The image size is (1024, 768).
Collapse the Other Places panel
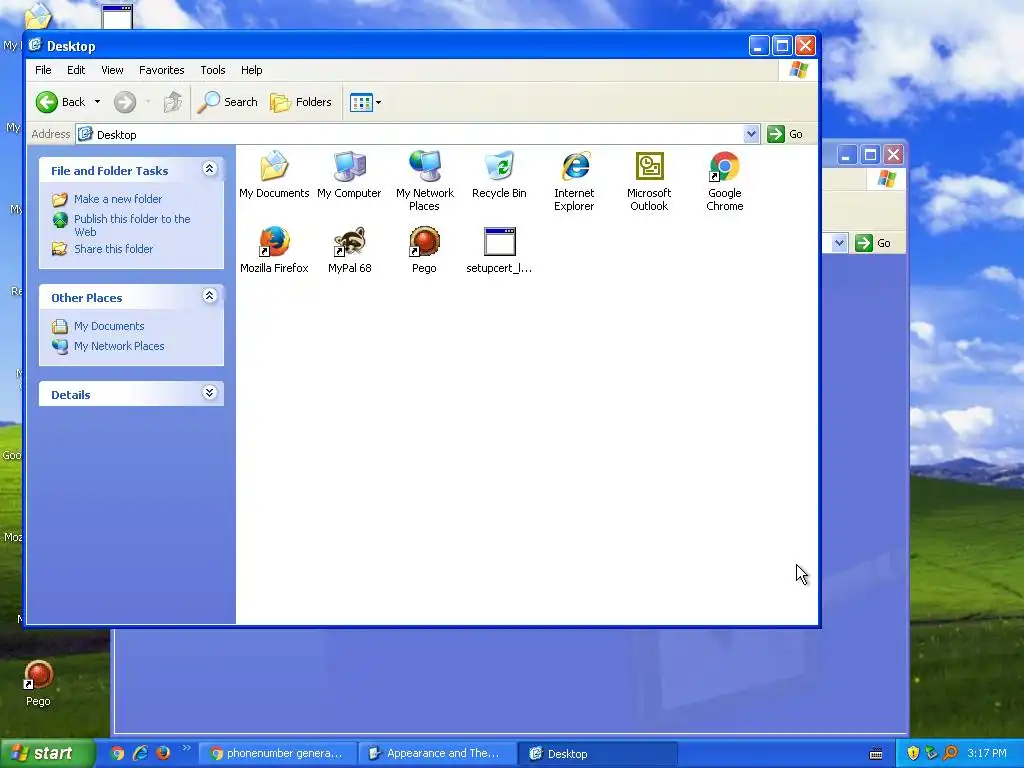pos(209,296)
